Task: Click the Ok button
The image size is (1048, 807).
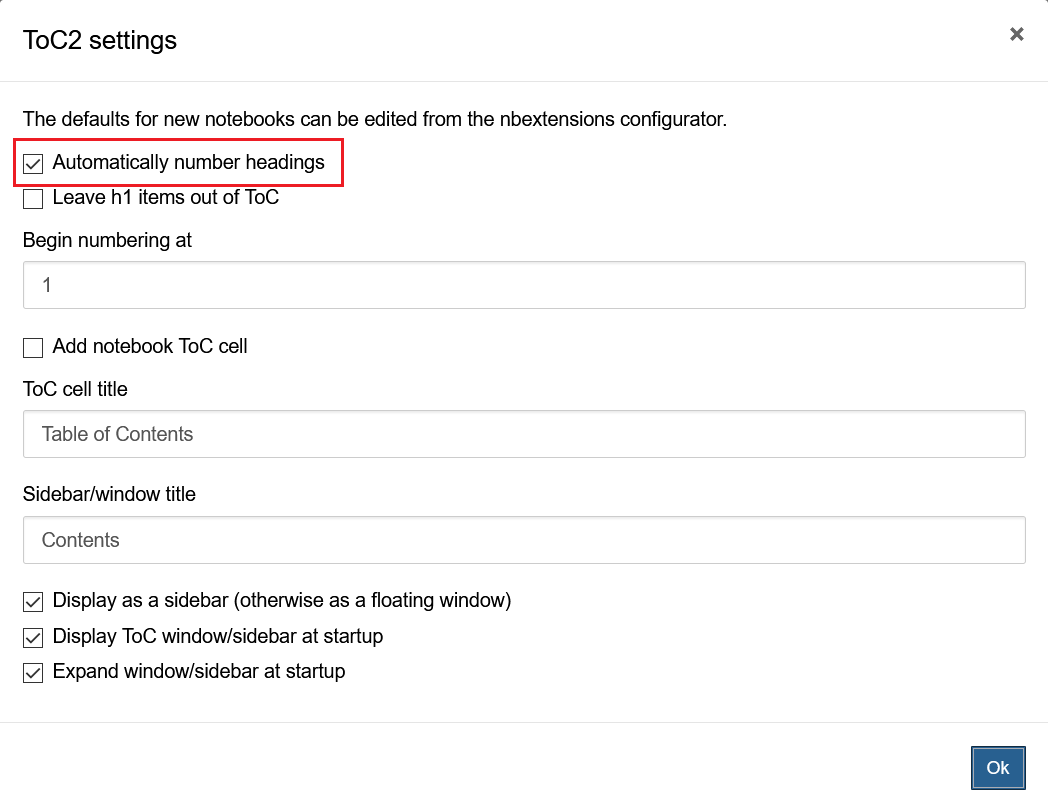Action: click(997, 768)
